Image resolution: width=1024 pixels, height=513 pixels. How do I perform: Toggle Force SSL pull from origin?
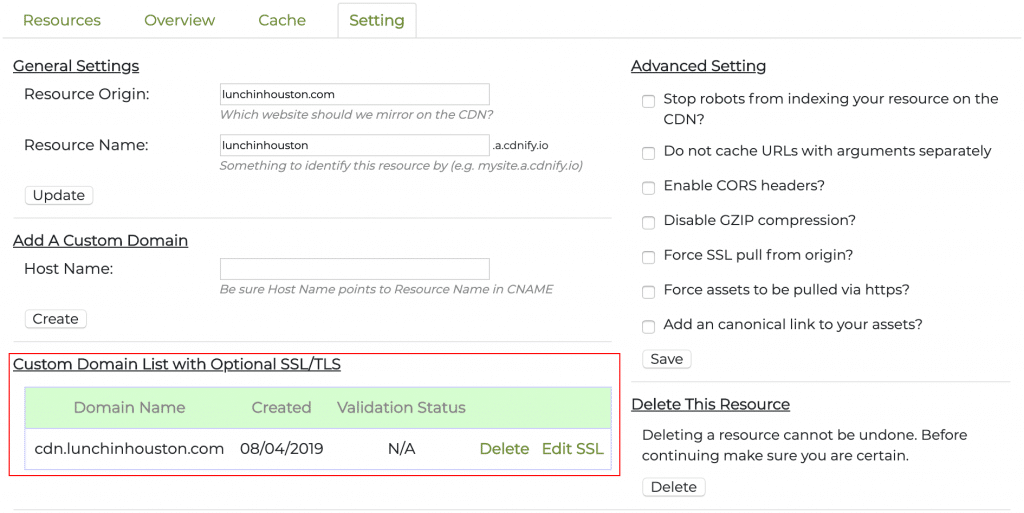click(649, 256)
